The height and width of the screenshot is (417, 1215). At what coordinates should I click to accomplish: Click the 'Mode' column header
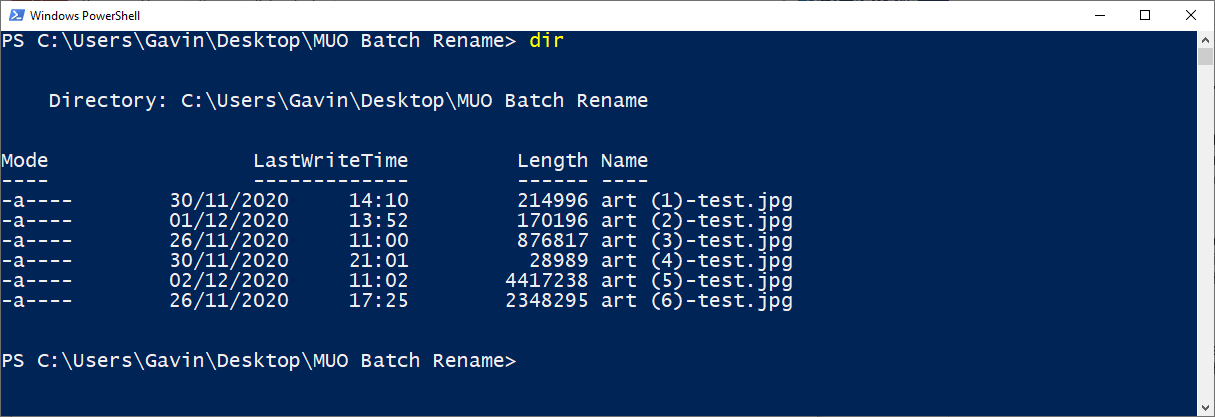(25, 160)
